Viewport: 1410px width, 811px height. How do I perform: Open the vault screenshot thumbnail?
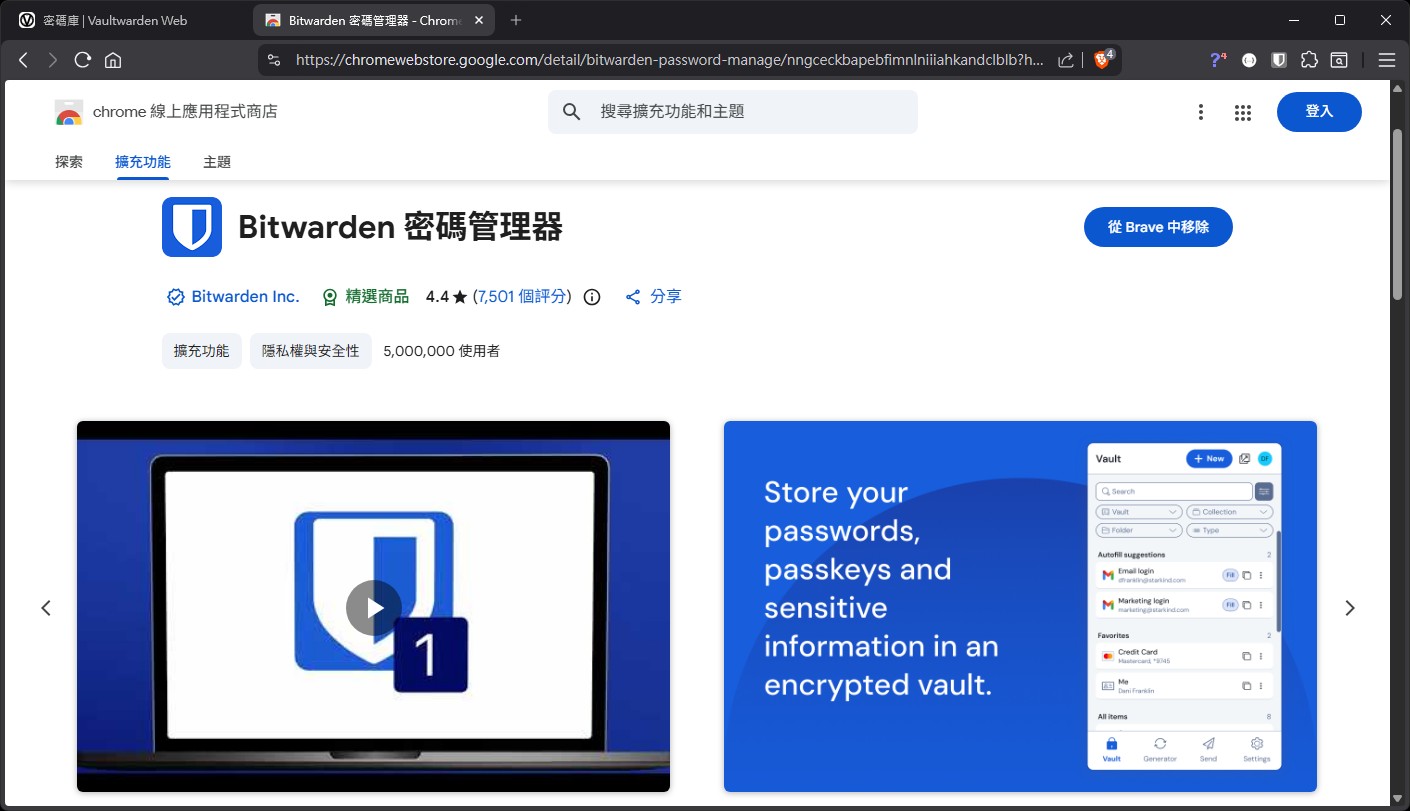pos(1020,606)
